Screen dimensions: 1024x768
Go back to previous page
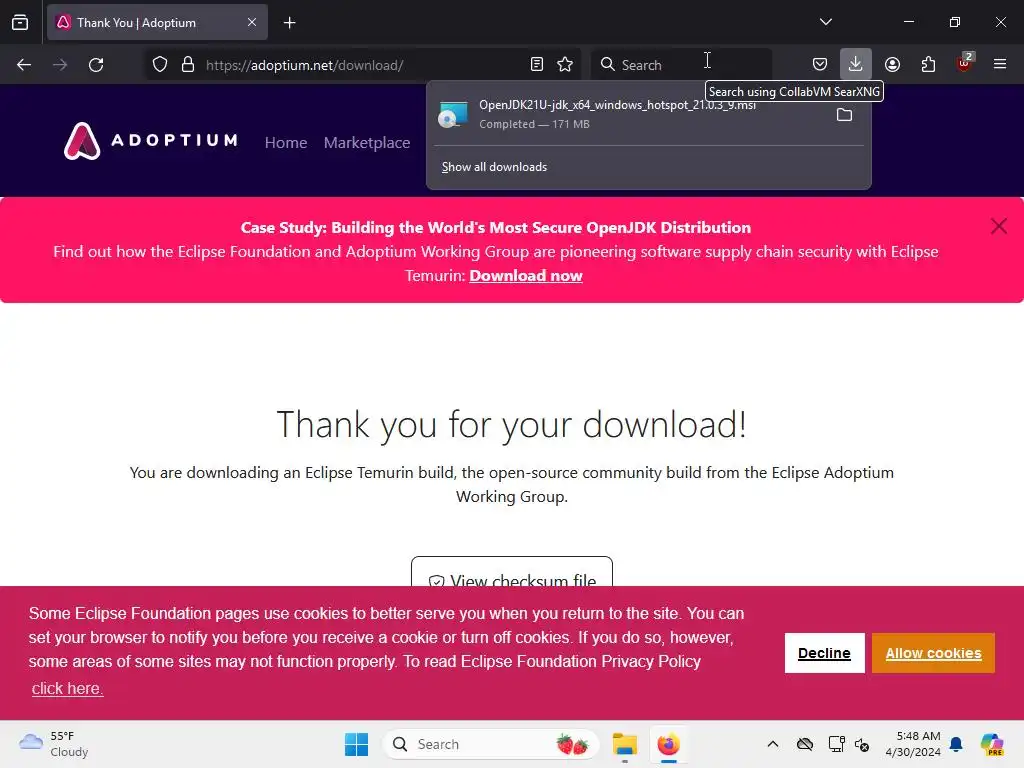[x=24, y=65]
